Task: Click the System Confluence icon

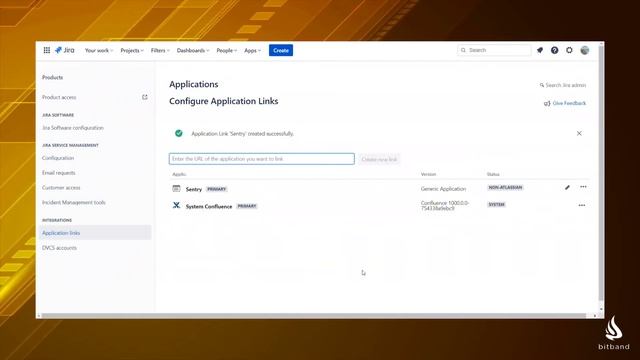Action: [176, 205]
